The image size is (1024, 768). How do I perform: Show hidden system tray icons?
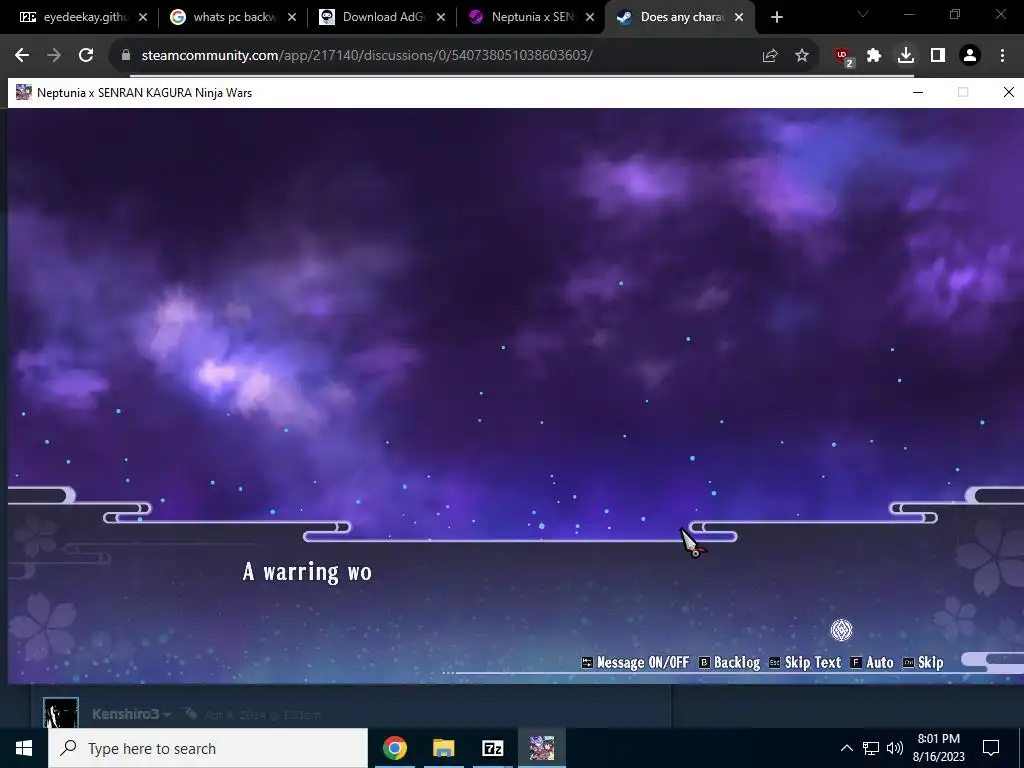click(x=846, y=748)
